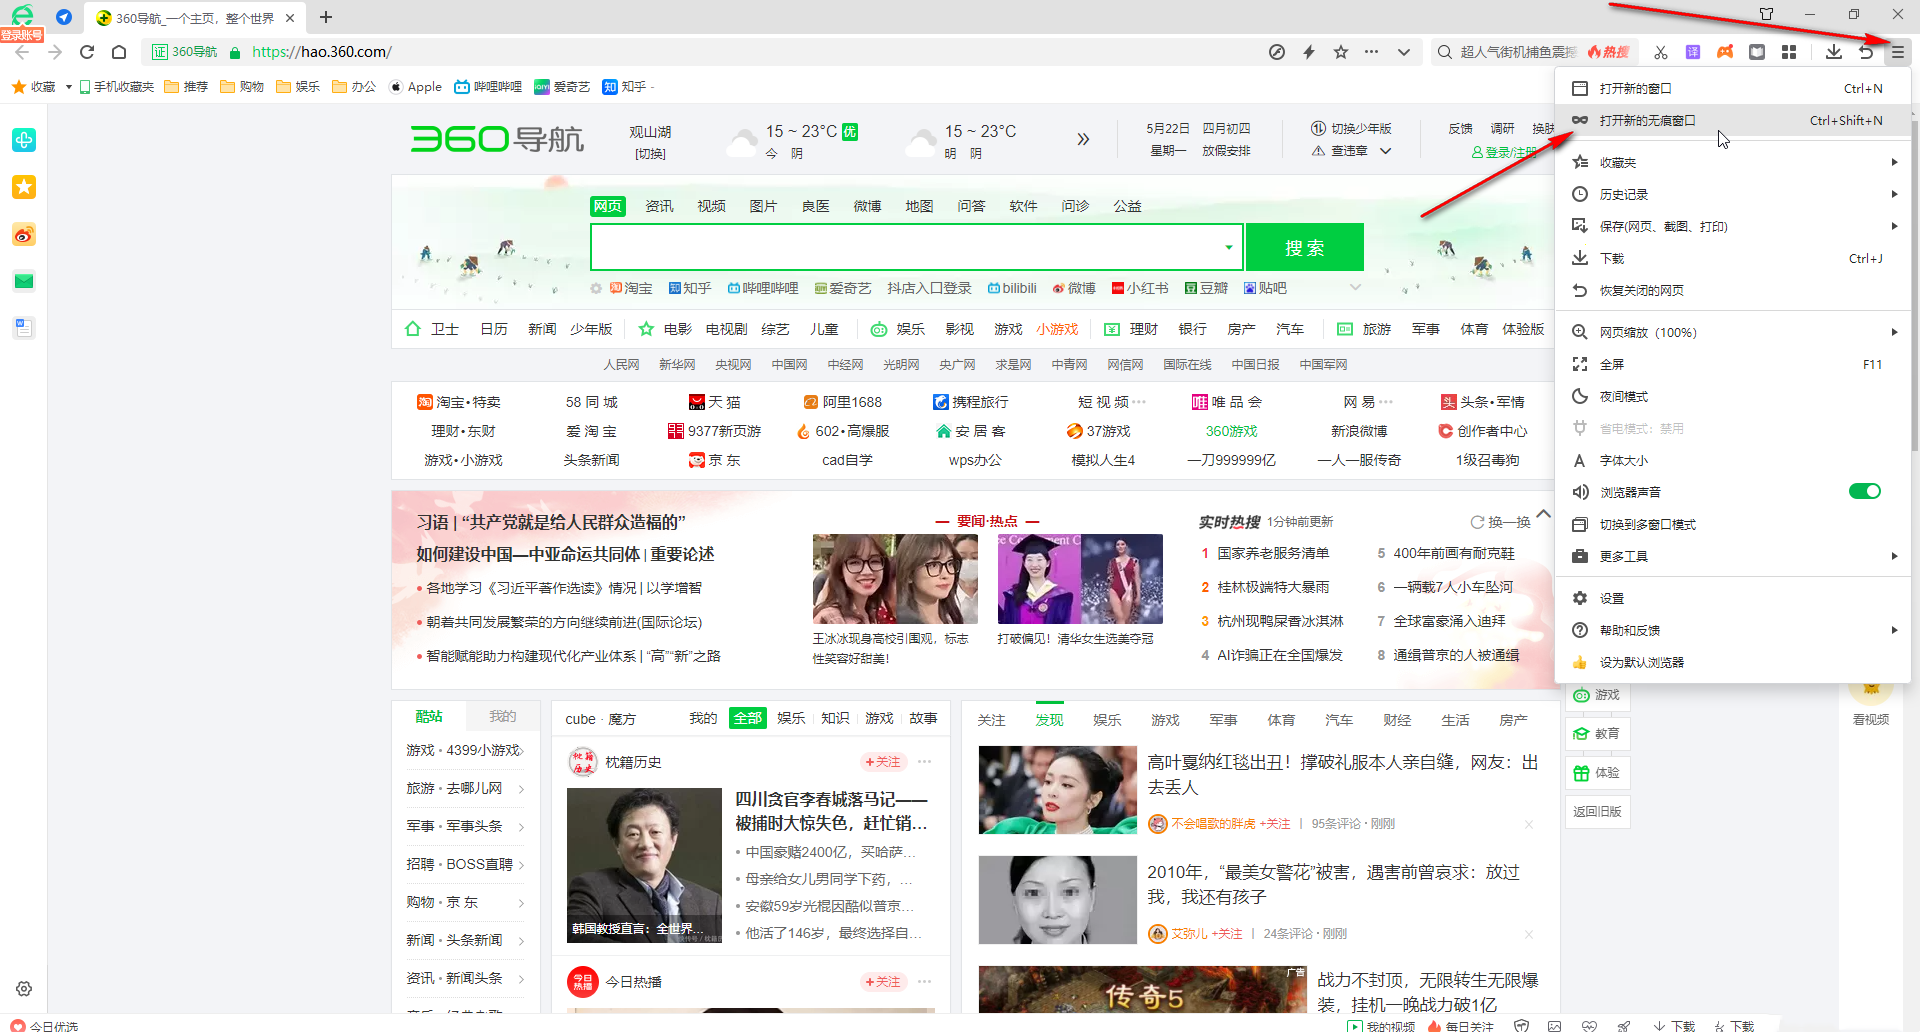Follow 枕籍历史 with 关注 button
Image resolution: width=1920 pixels, height=1032 pixels.
point(884,762)
